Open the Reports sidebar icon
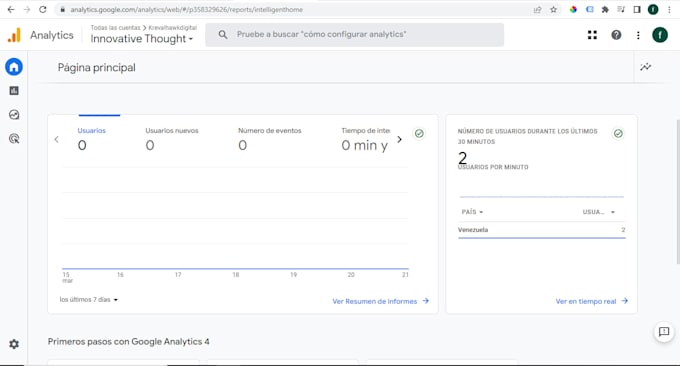Screen dimensions: 680x366 click(14, 91)
